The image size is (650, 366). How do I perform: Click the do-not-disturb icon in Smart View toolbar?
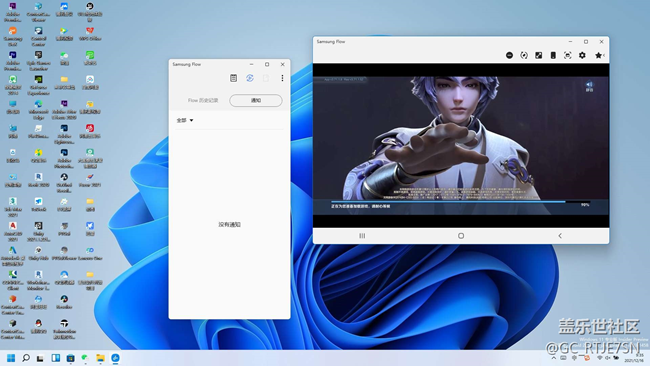[509, 55]
